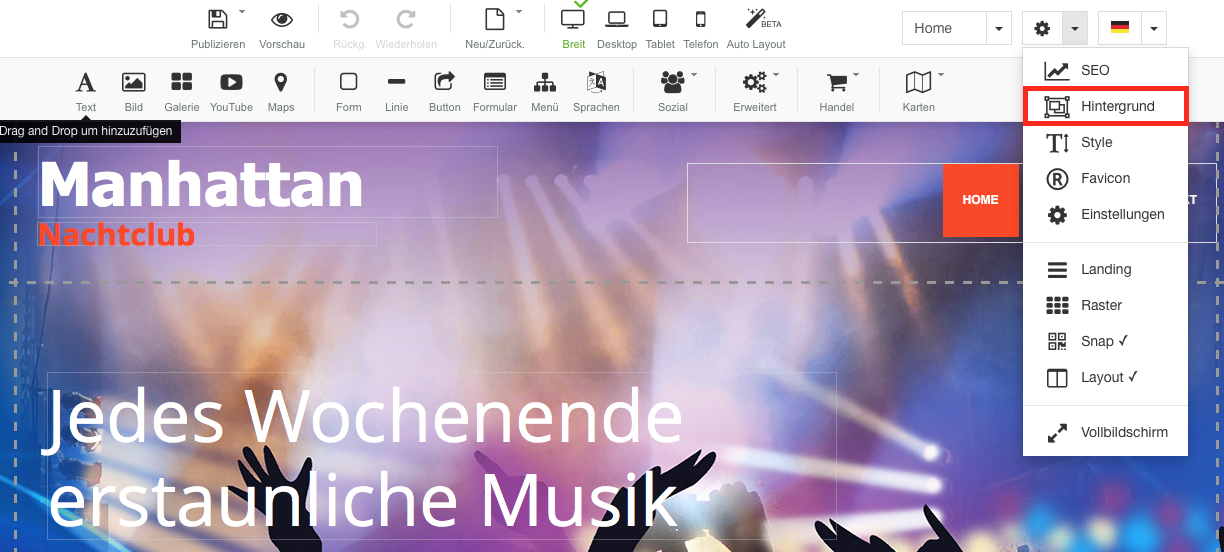The width and height of the screenshot is (1224, 552).
Task: Open the Vorschau preview eye icon
Action: pos(282,20)
